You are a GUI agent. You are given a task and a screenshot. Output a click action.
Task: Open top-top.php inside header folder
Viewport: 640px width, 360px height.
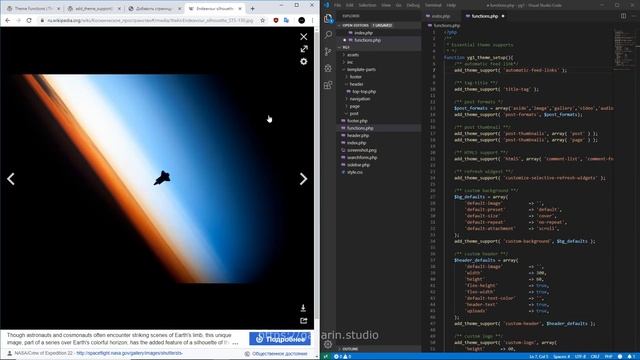click(364, 91)
